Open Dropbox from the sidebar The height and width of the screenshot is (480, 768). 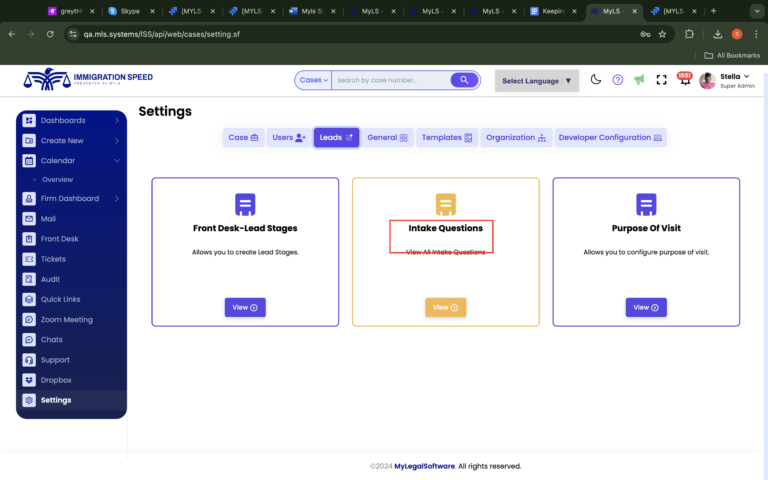coord(56,380)
